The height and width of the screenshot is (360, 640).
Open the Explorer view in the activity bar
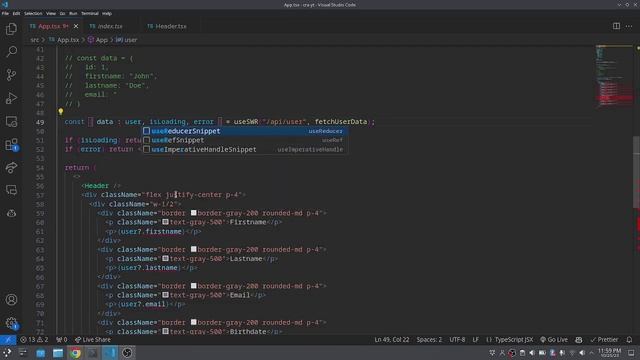click(11, 29)
